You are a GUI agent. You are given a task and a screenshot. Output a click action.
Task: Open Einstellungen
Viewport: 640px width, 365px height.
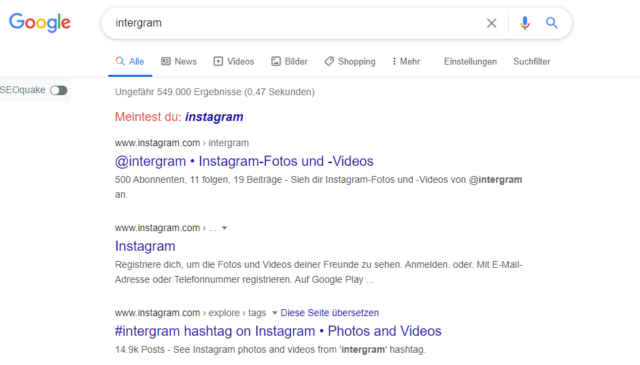click(x=470, y=62)
